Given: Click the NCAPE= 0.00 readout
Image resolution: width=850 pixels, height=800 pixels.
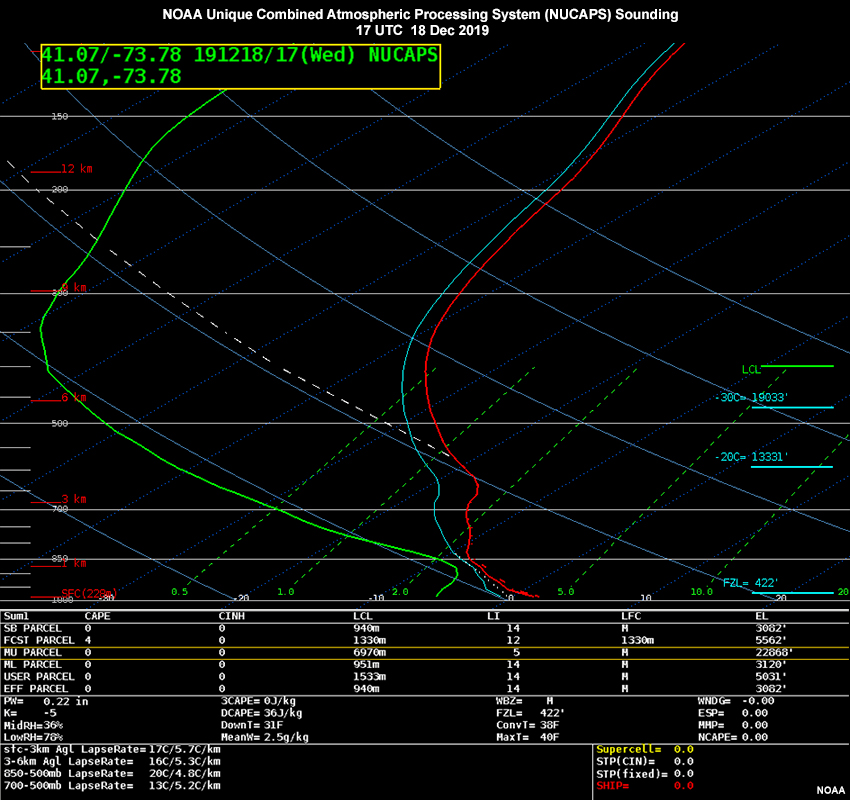Looking at the screenshot, I should (x=733, y=737).
